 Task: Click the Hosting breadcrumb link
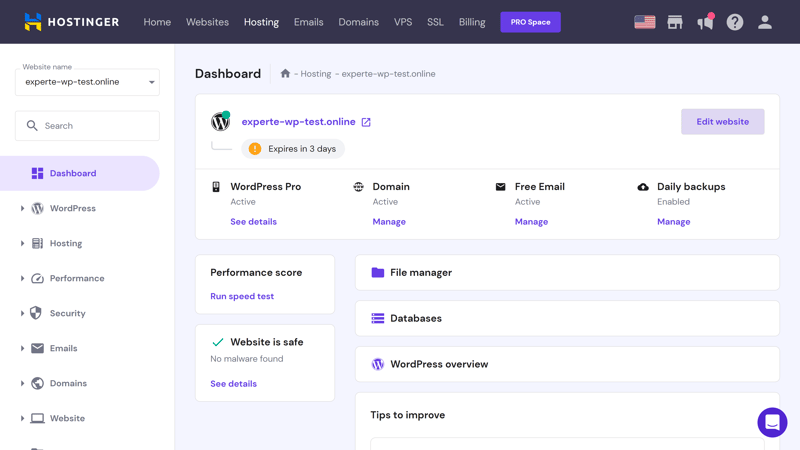pyautogui.click(x=316, y=73)
